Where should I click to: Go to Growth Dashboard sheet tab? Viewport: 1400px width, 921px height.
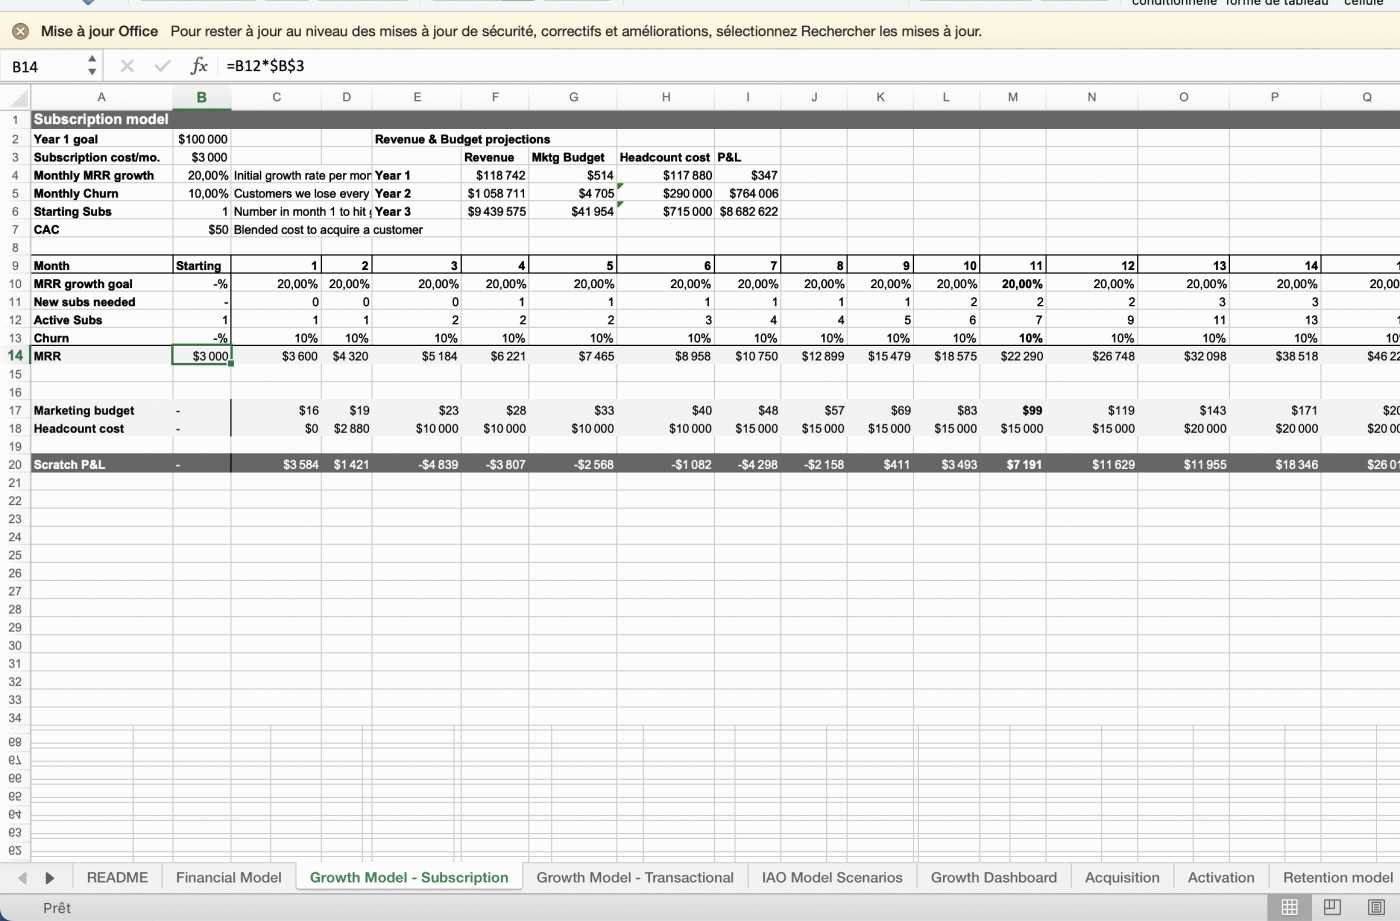point(993,877)
